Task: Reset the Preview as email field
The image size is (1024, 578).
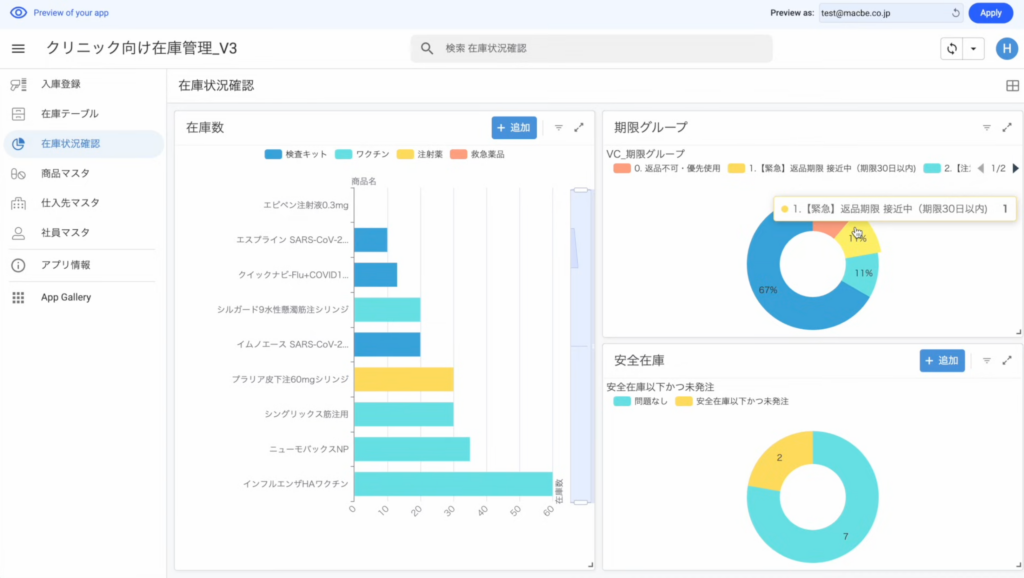Action: tap(955, 13)
